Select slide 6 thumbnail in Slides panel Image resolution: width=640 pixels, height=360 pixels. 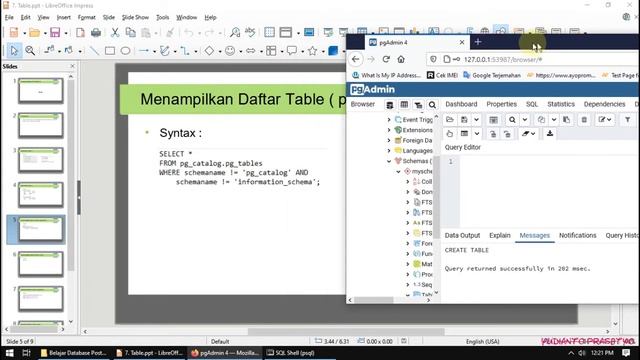40,264
